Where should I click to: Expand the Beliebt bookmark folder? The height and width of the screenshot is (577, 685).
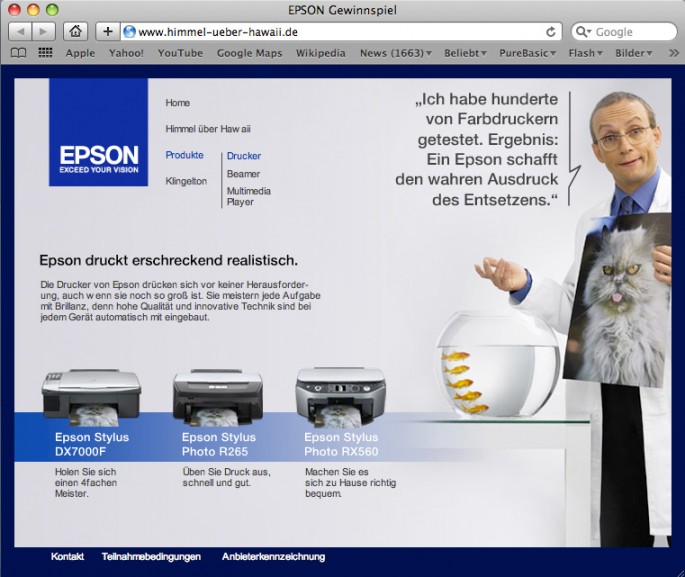coord(465,53)
